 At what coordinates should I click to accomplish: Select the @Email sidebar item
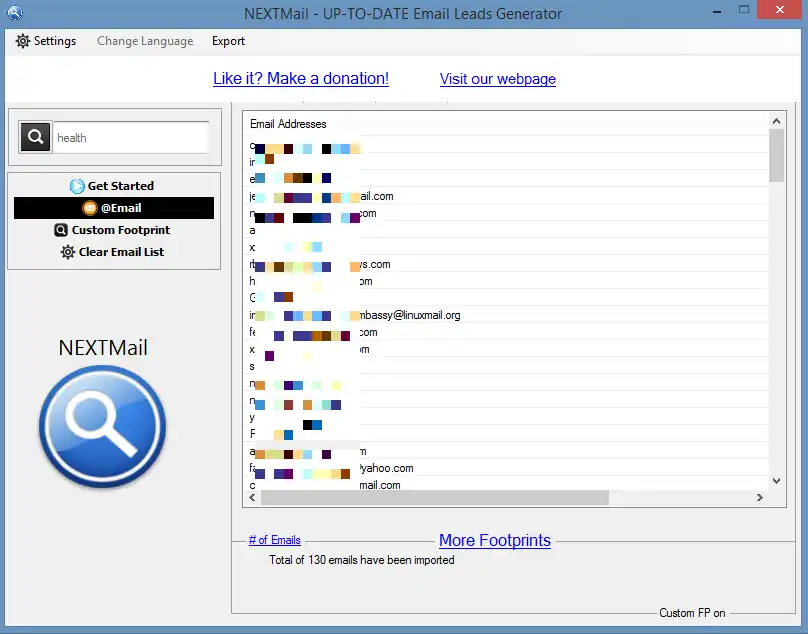(x=114, y=208)
